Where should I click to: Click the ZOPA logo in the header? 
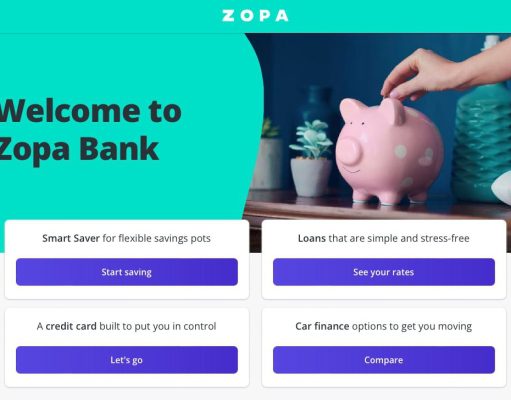(255, 16)
